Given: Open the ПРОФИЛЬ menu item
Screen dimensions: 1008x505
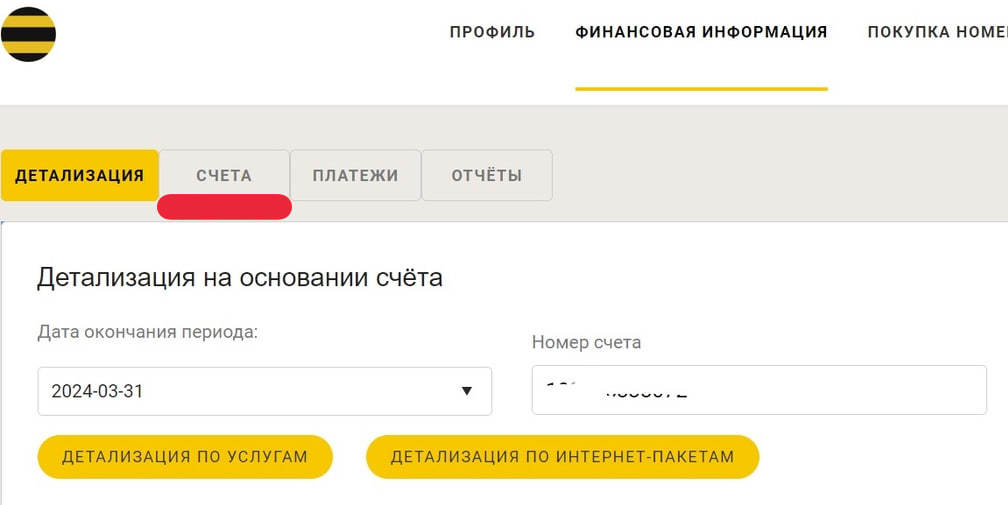Looking at the screenshot, I should point(492,32).
